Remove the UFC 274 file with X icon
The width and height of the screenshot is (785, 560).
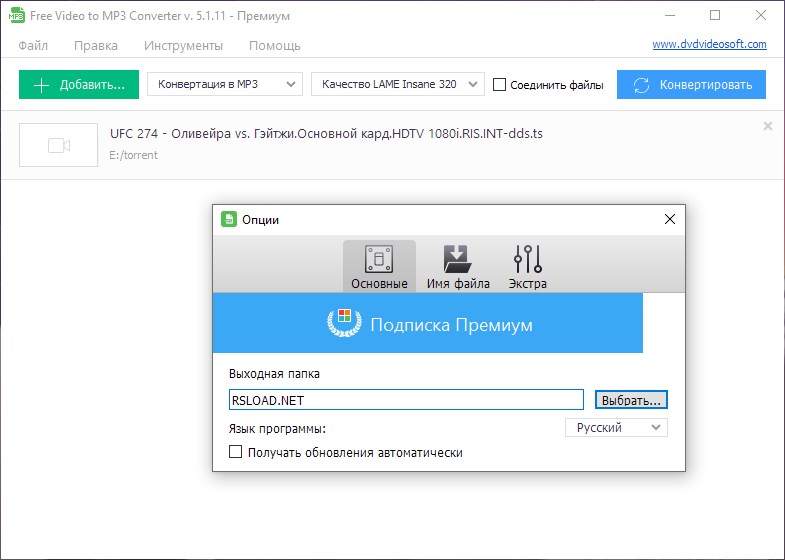768,126
